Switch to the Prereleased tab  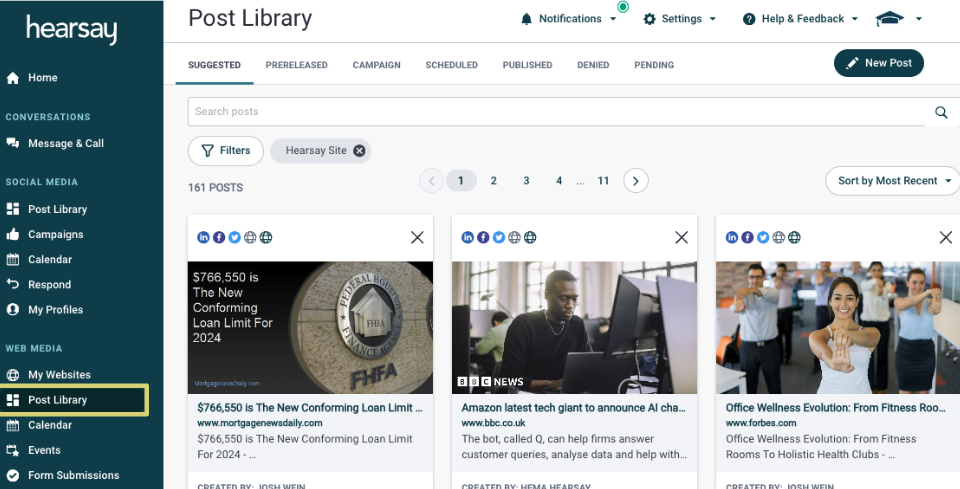tap(296, 65)
